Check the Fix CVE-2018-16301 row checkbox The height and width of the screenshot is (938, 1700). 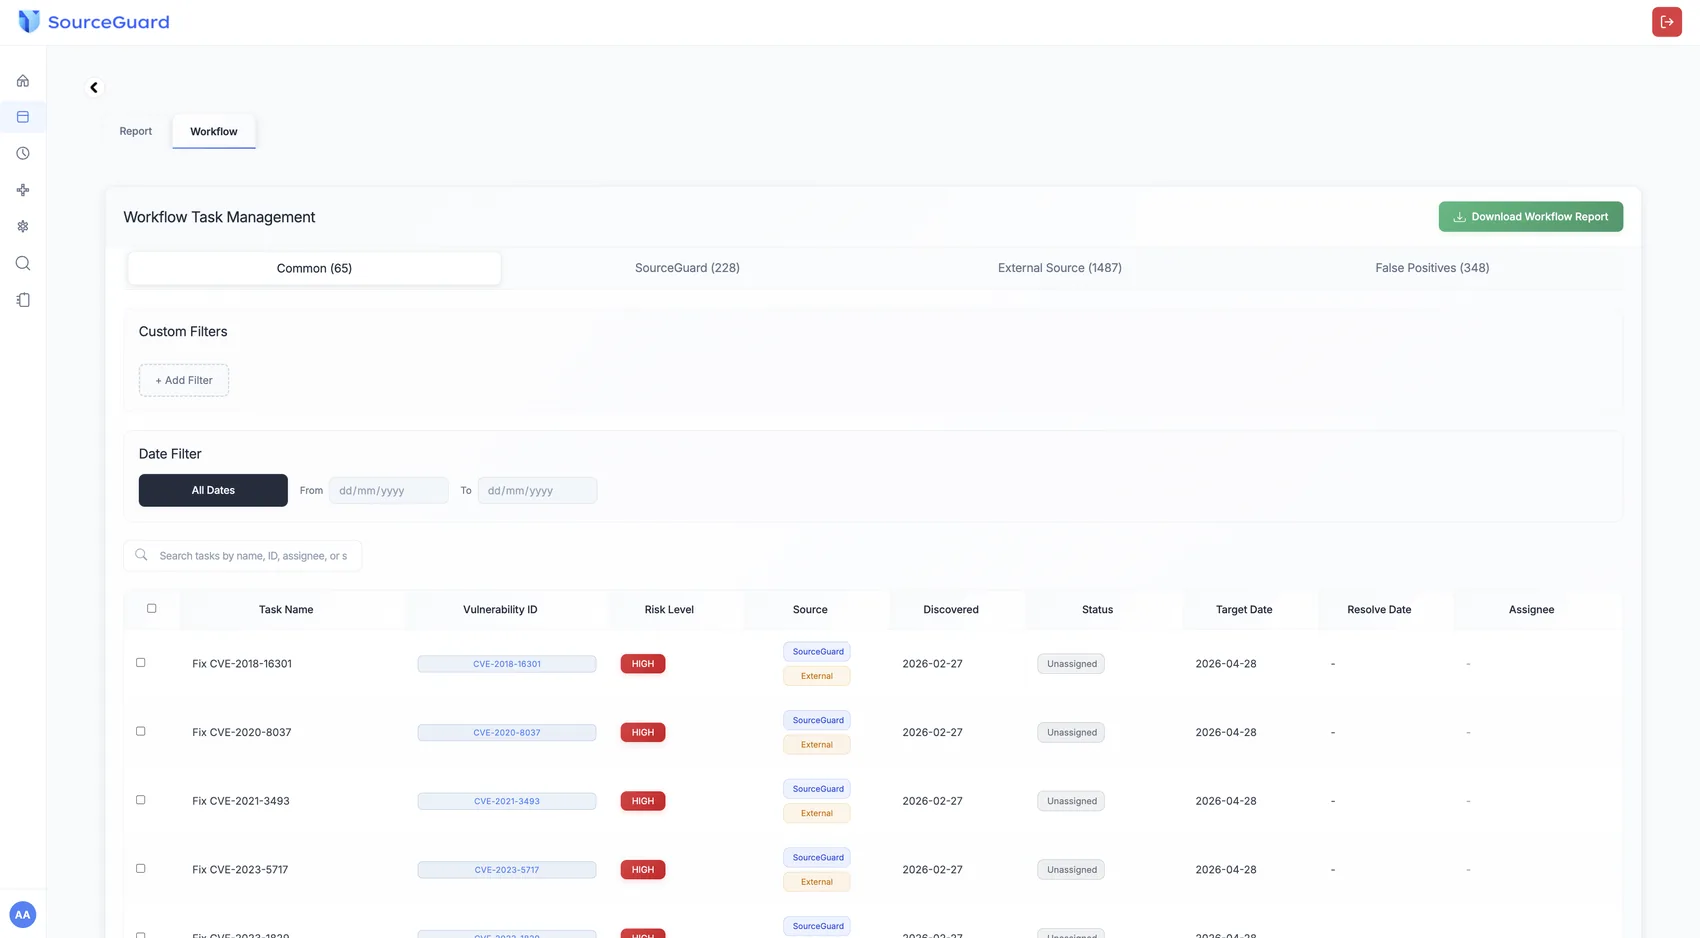141,663
